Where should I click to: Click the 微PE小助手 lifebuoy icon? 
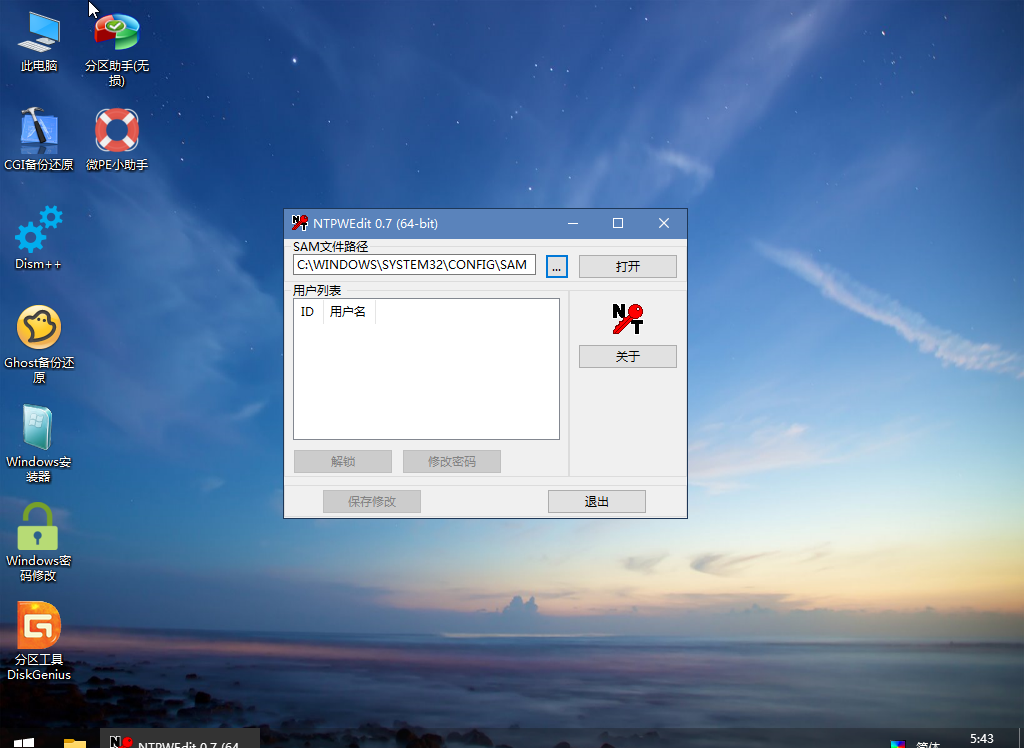click(117, 130)
